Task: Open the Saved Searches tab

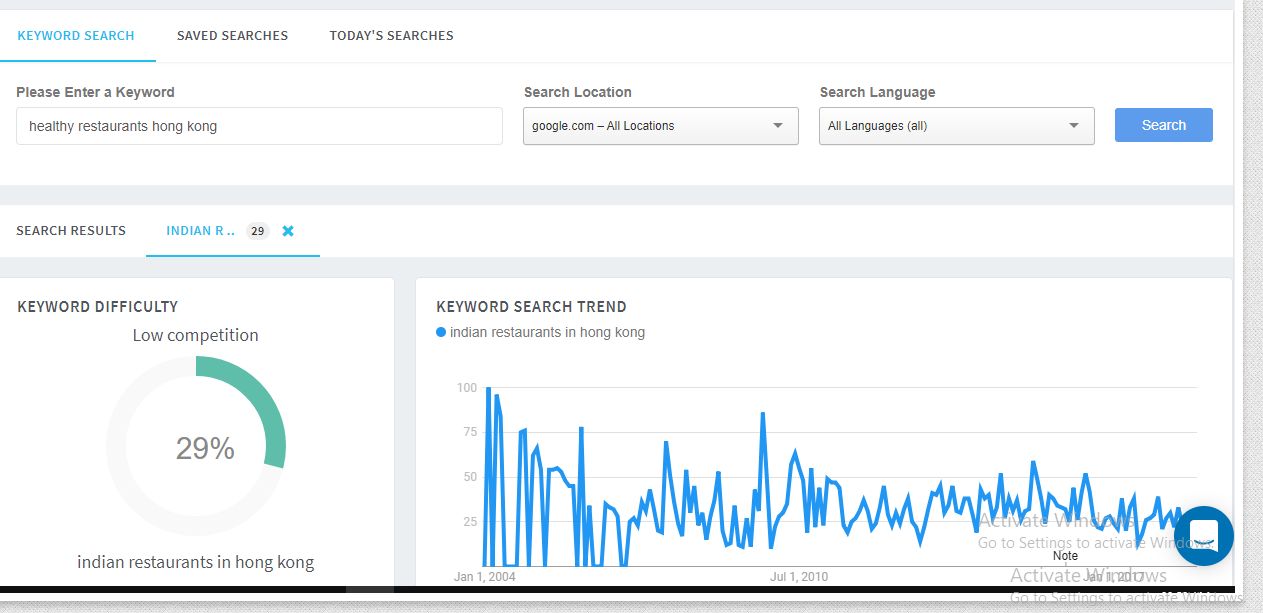Action: [232, 36]
